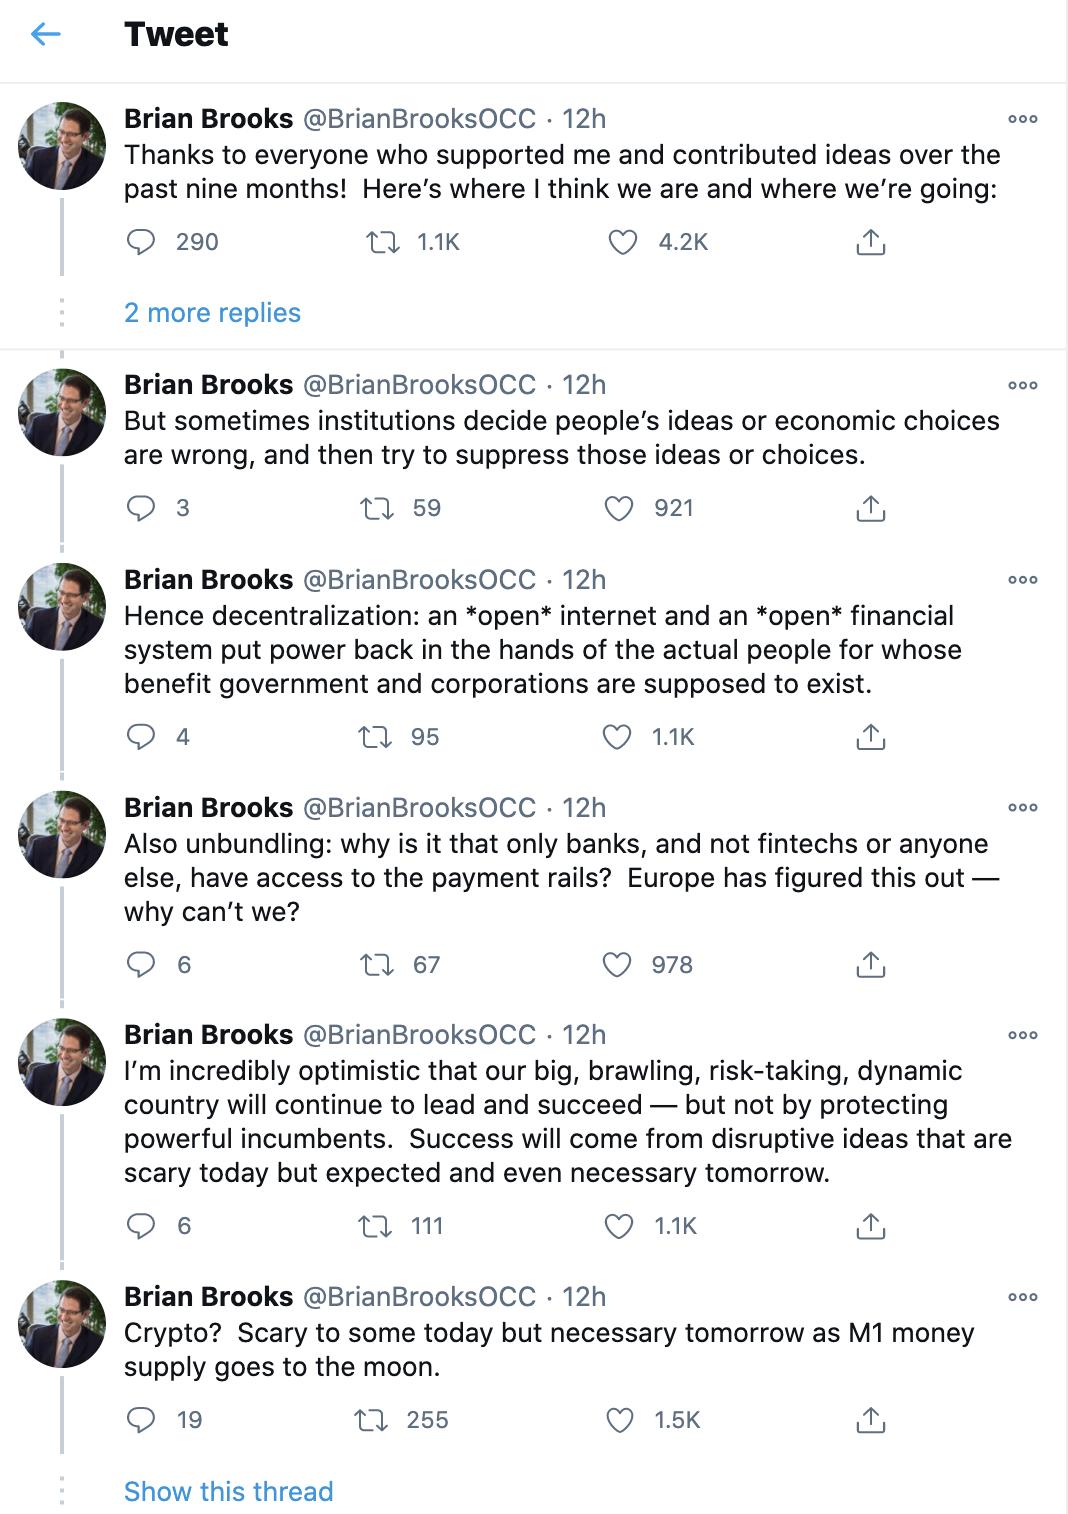The width and height of the screenshot is (1068, 1514).
Task: Reply to the 'Hence decentralization' tweet
Action: click(x=141, y=737)
